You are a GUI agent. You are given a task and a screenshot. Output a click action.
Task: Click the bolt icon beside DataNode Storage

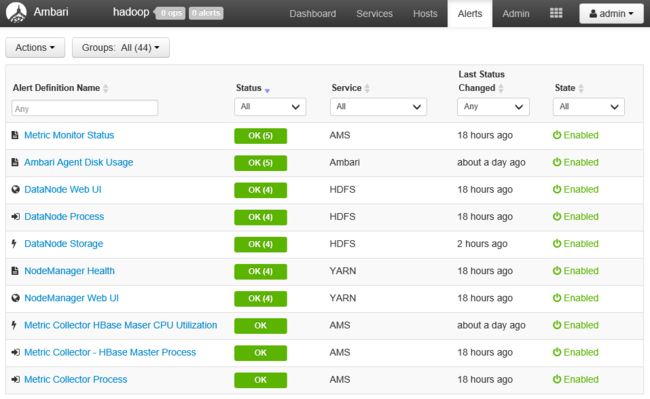pos(14,244)
